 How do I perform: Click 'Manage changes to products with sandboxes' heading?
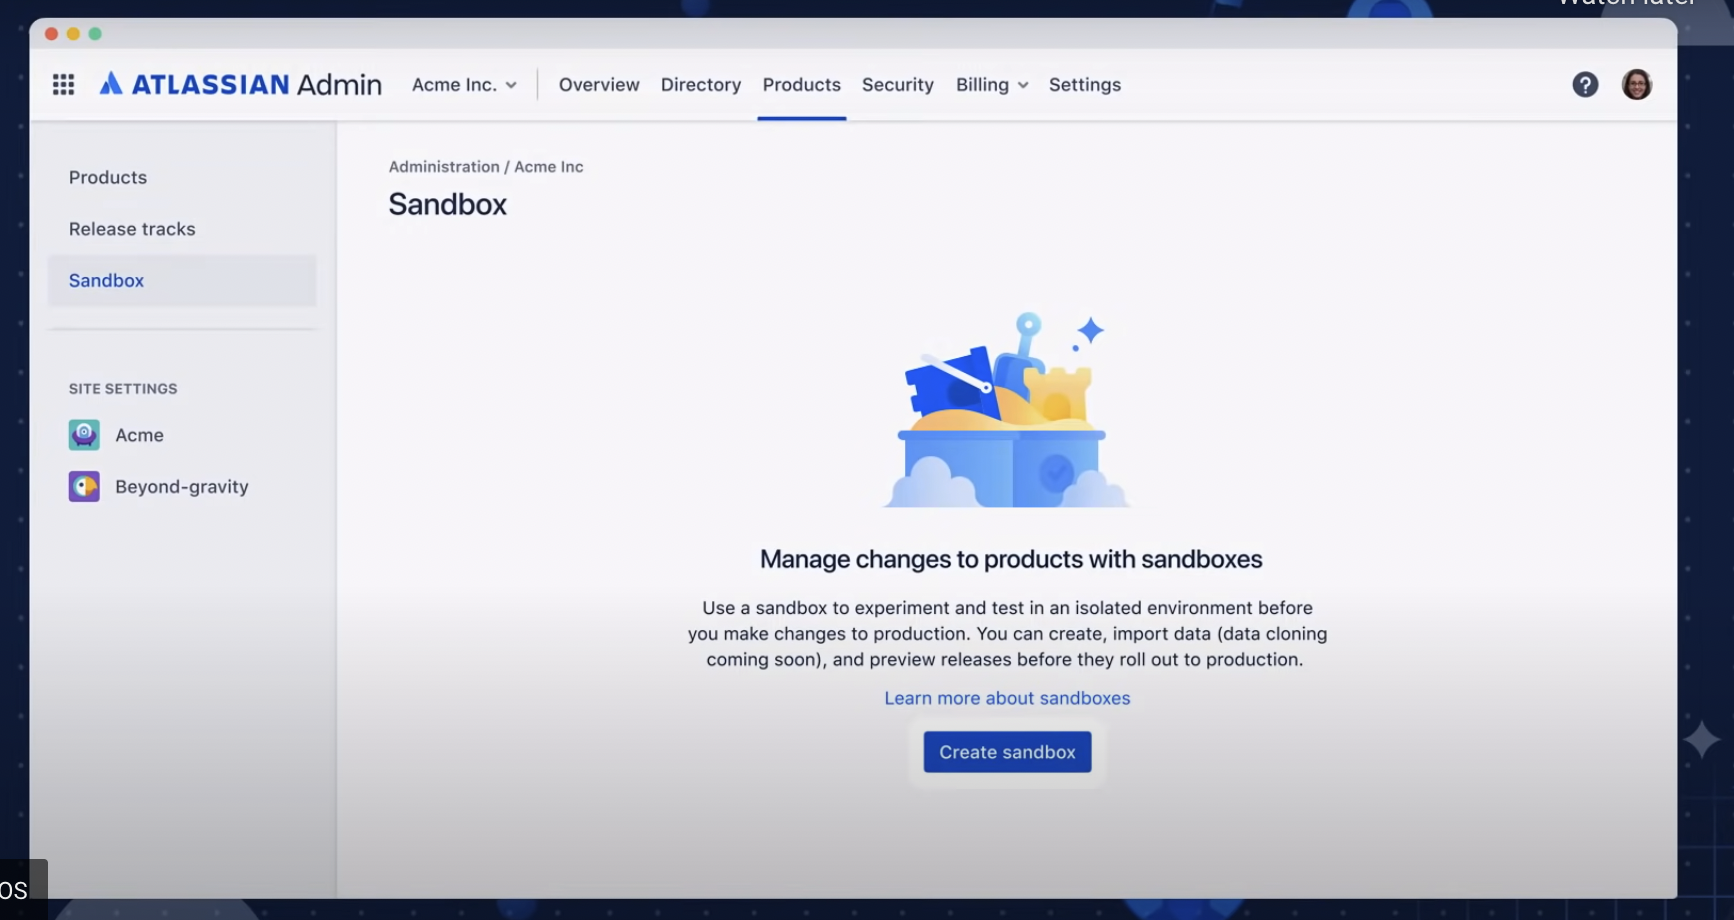(1011, 559)
